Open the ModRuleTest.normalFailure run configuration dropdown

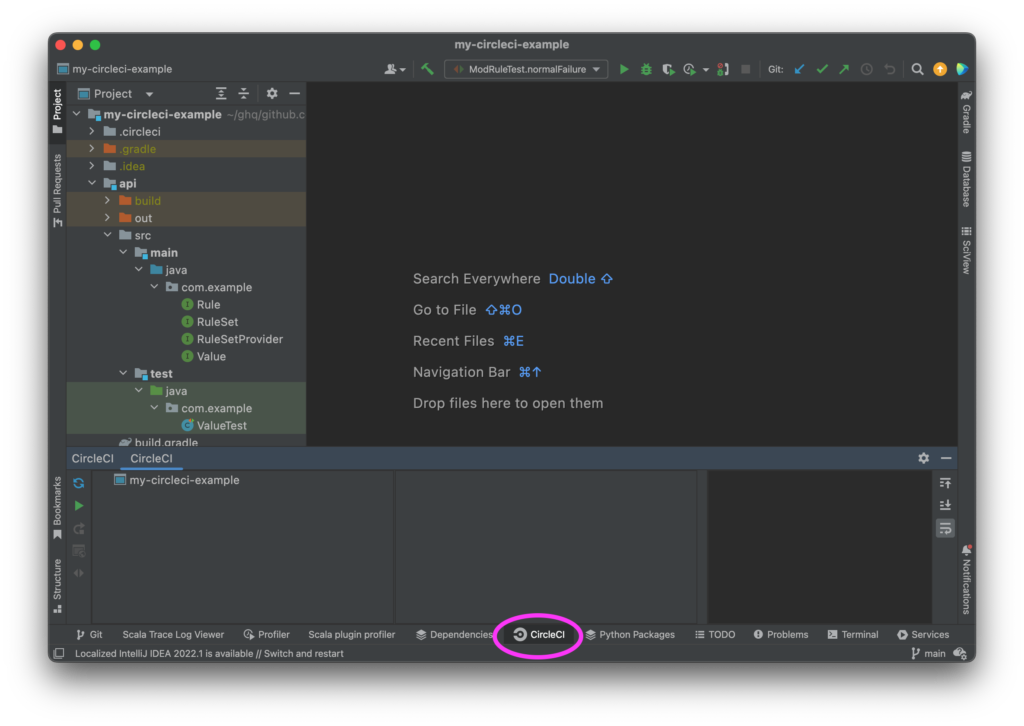click(526, 69)
